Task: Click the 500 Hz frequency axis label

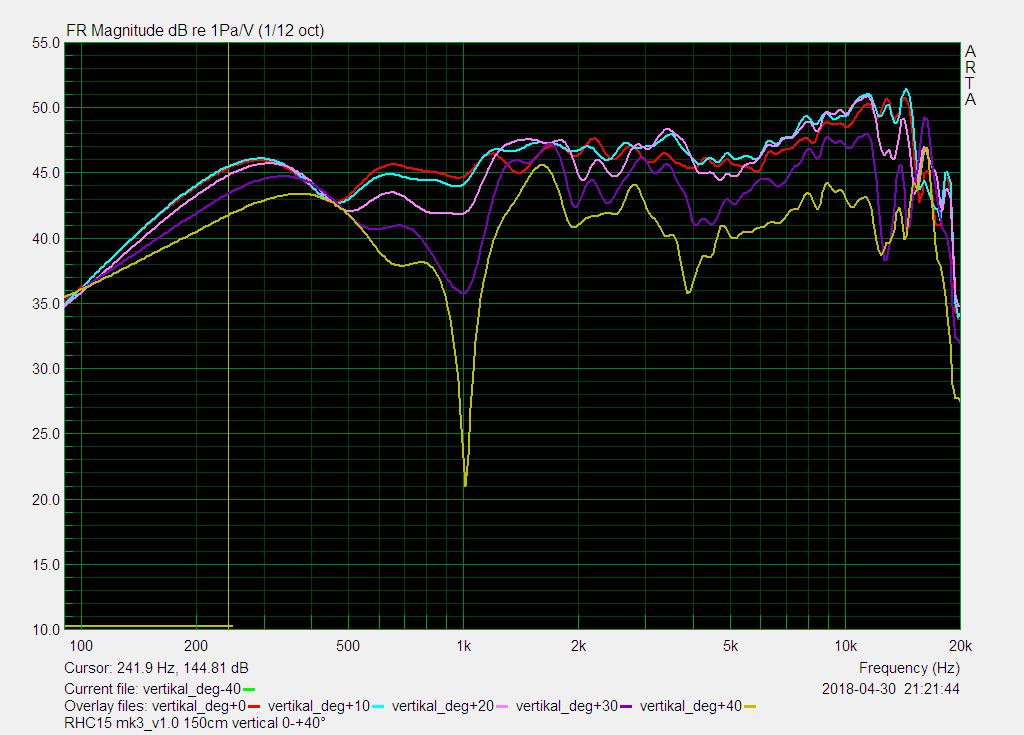Action: 348,646
